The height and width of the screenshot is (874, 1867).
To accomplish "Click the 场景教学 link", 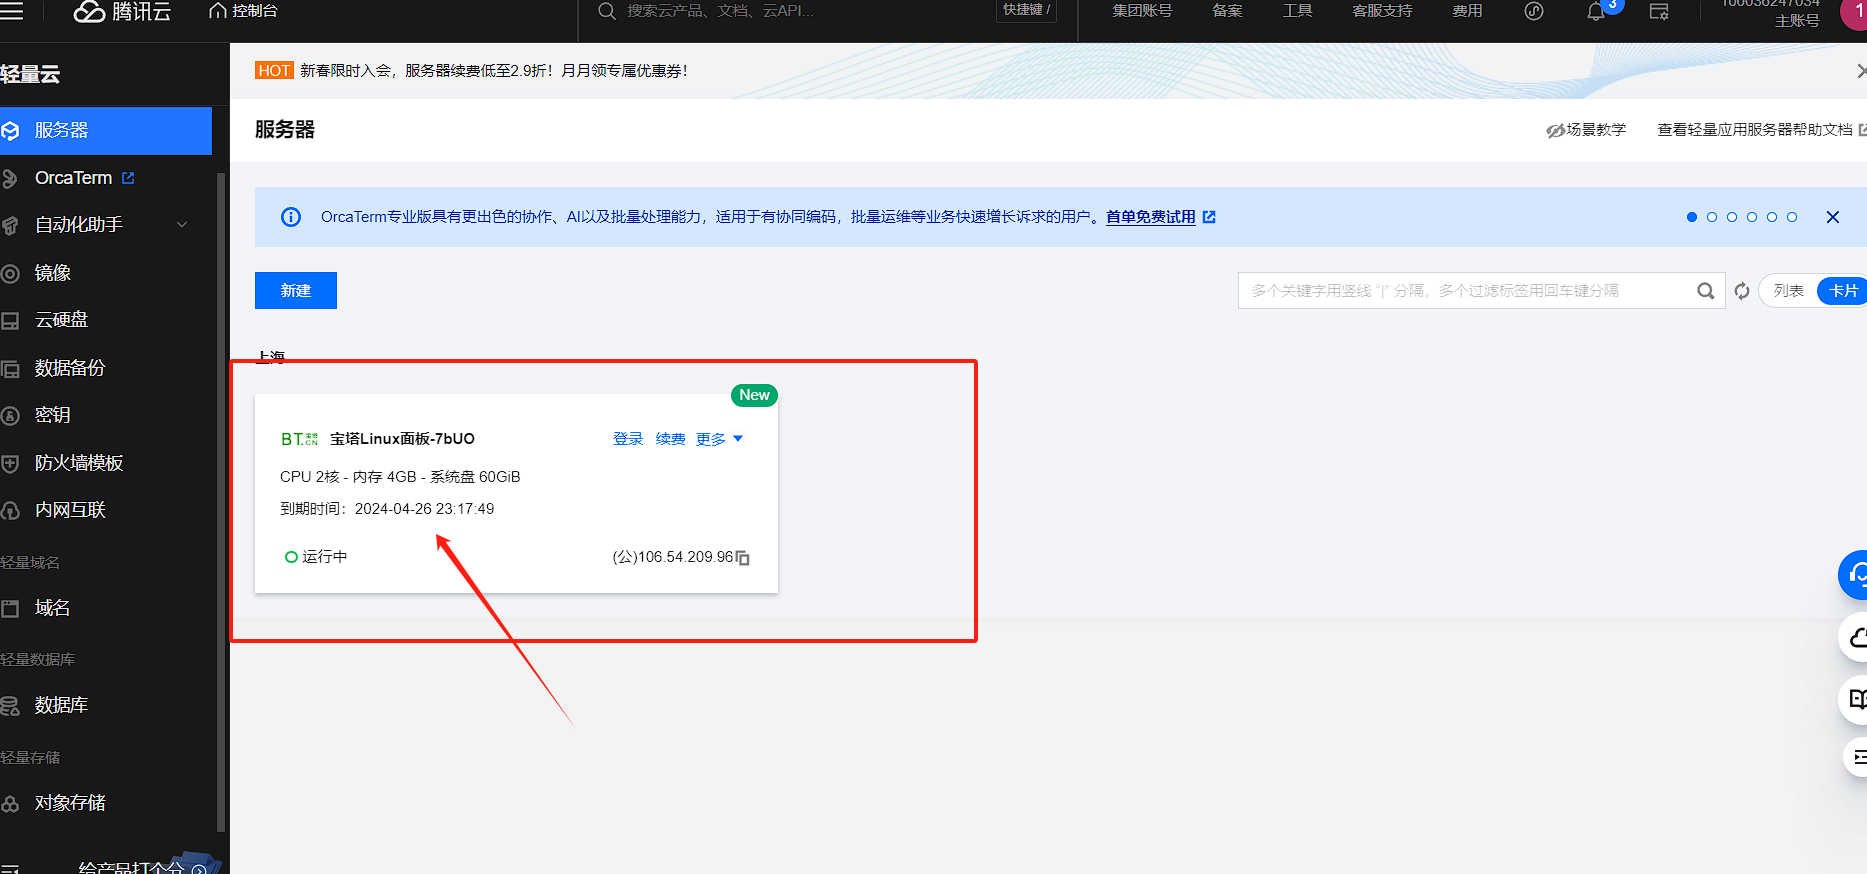I will point(1586,130).
